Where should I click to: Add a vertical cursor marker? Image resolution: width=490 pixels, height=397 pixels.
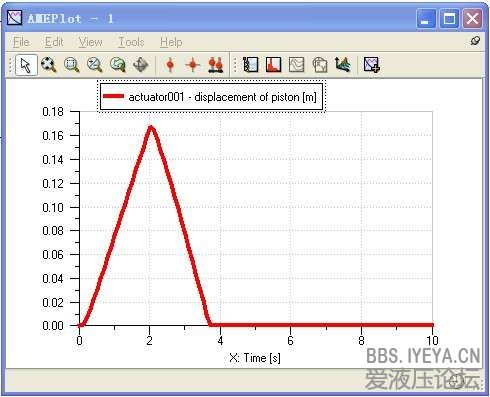[x=170, y=65]
